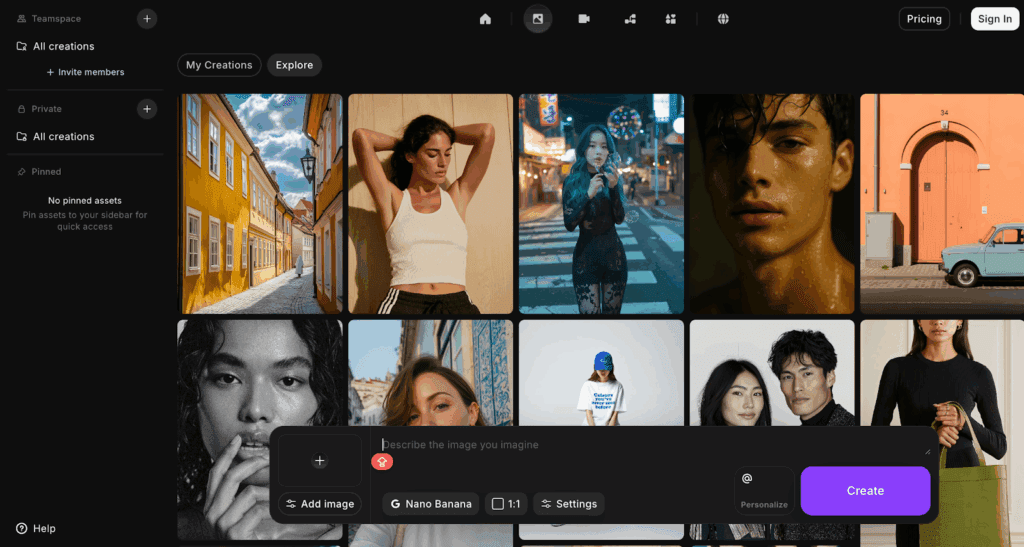The image size is (1024, 547).
Task: Open the woman by blue tiled wall thumbnail
Action: click(430, 372)
